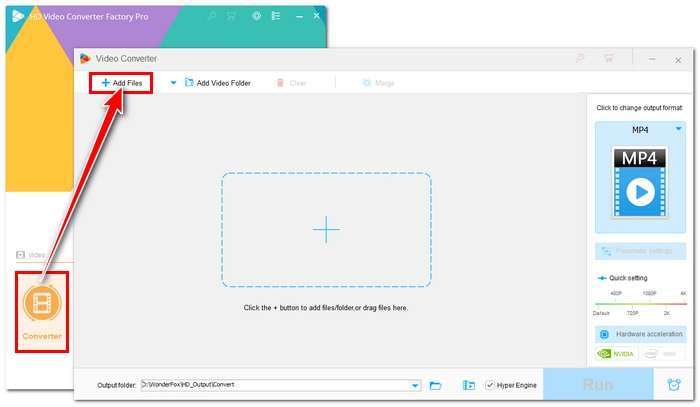
Task: Click the Merge button
Action: pos(379,83)
